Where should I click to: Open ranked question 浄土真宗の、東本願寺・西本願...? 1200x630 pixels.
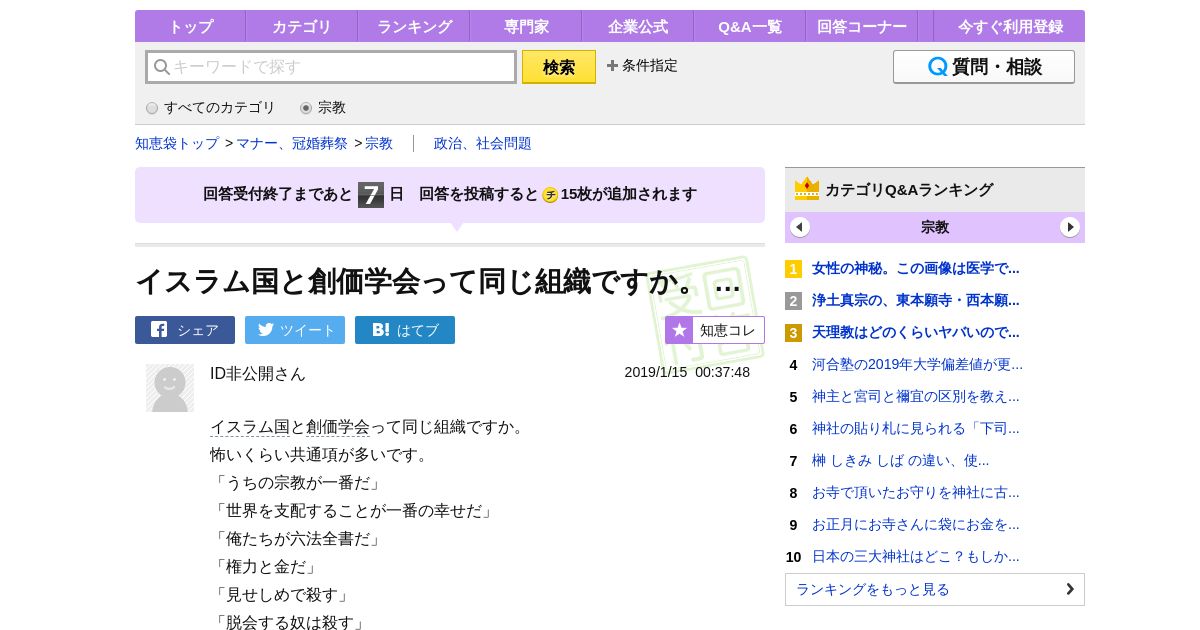click(x=916, y=300)
